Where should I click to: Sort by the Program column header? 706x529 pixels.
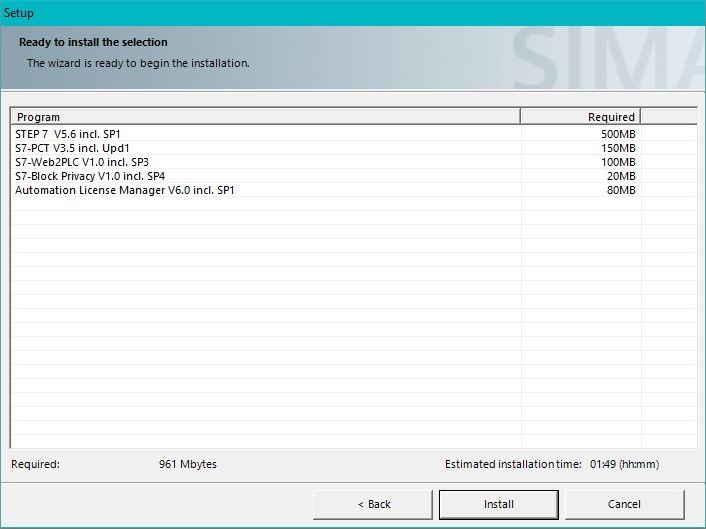click(x=265, y=117)
